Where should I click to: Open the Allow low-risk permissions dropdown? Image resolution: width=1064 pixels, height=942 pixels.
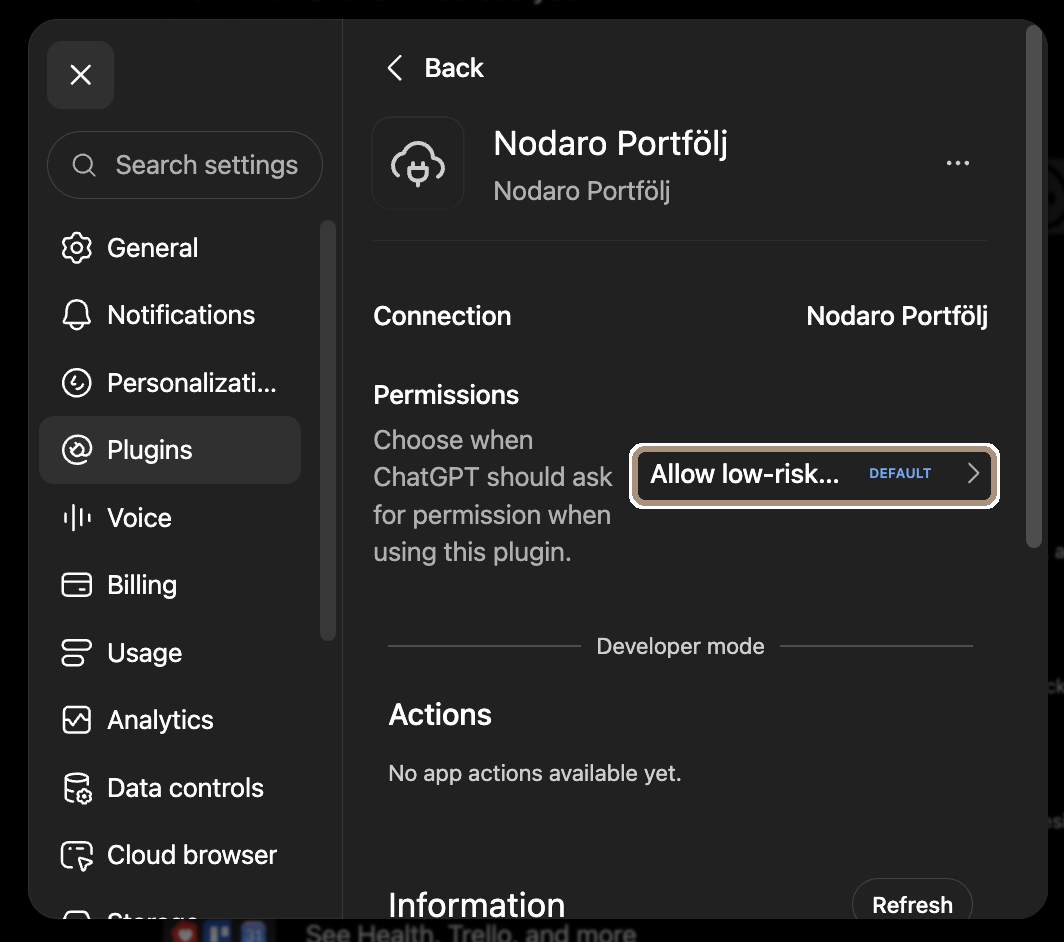814,474
